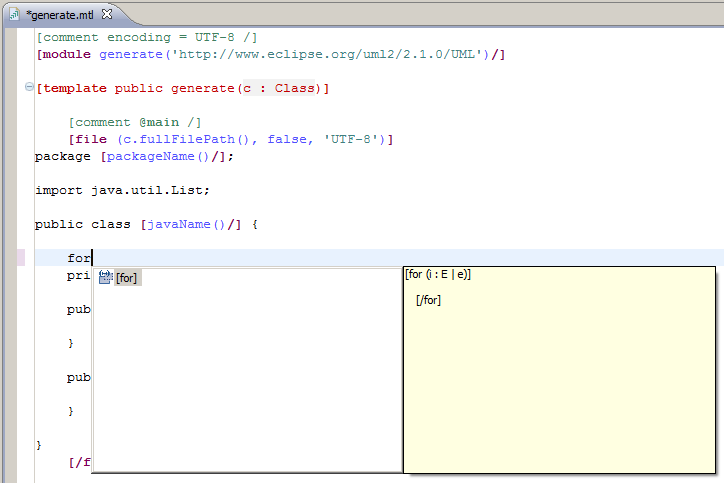This screenshot has height=483, width=724.
Task: Click the comment @main line
Action: 135,122
